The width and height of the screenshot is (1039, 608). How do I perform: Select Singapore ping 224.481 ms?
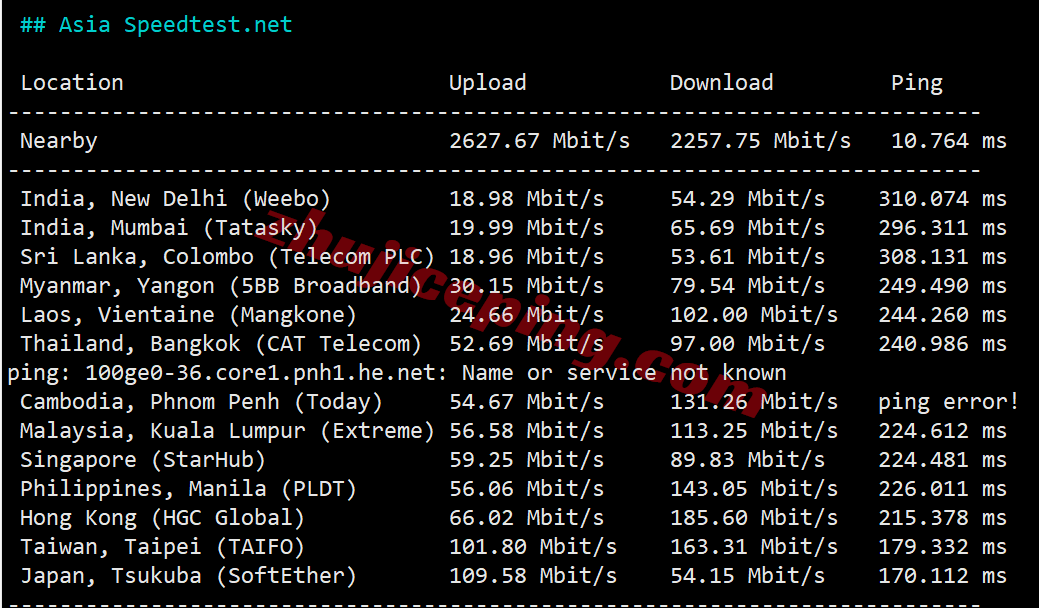coord(943,460)
